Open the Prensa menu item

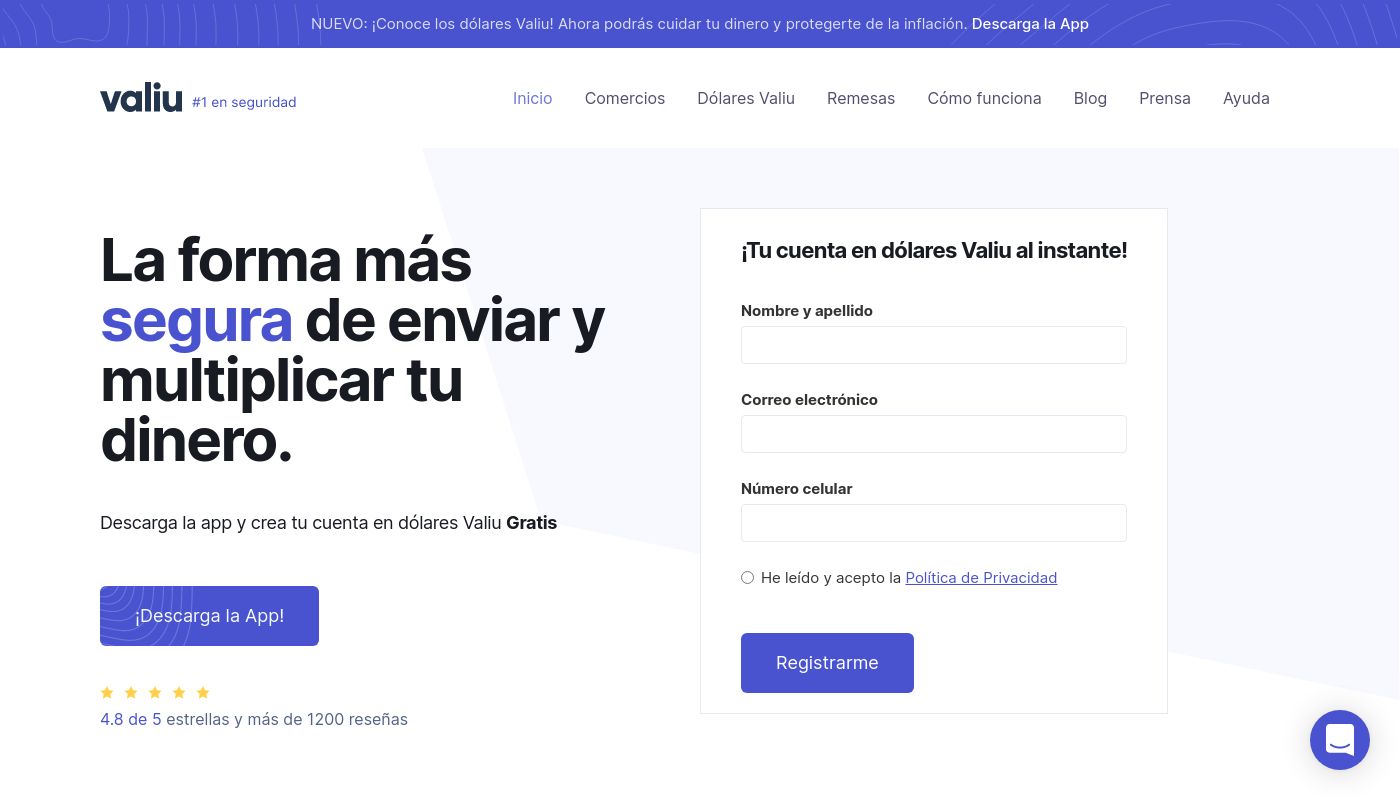pos(1165,98)
